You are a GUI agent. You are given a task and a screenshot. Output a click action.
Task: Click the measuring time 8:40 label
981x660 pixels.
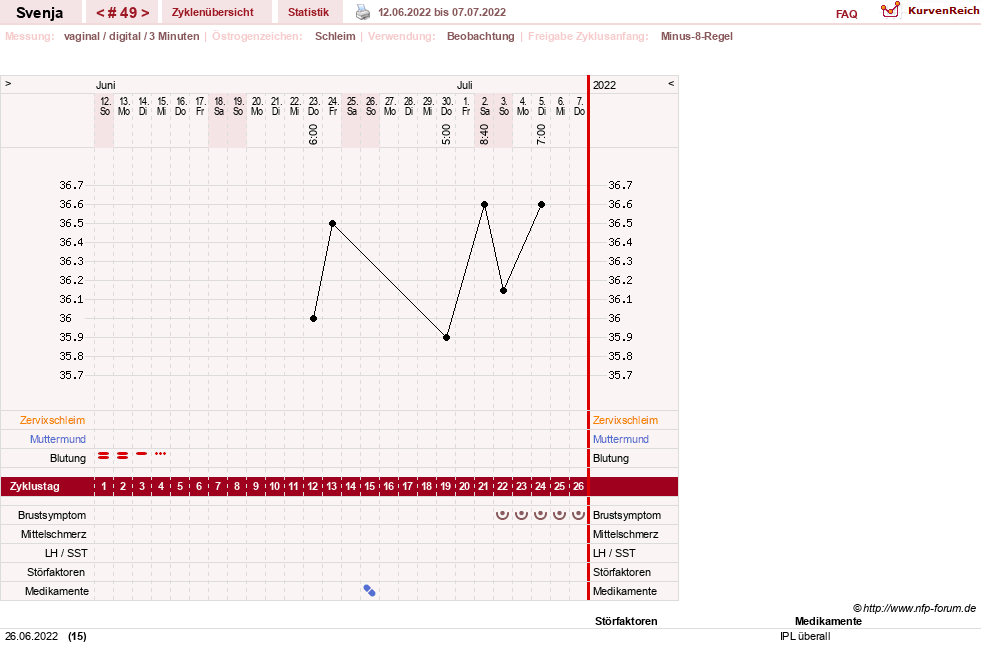[484, 135]
